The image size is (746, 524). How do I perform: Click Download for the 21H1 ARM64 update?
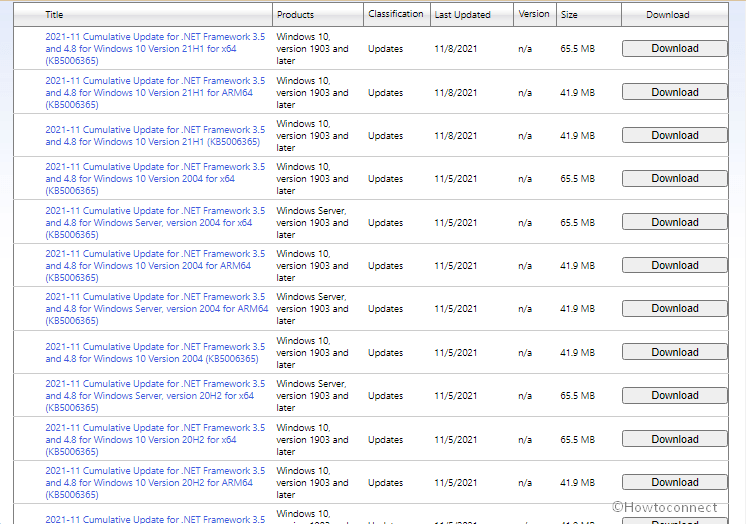(x=674, y=92)
